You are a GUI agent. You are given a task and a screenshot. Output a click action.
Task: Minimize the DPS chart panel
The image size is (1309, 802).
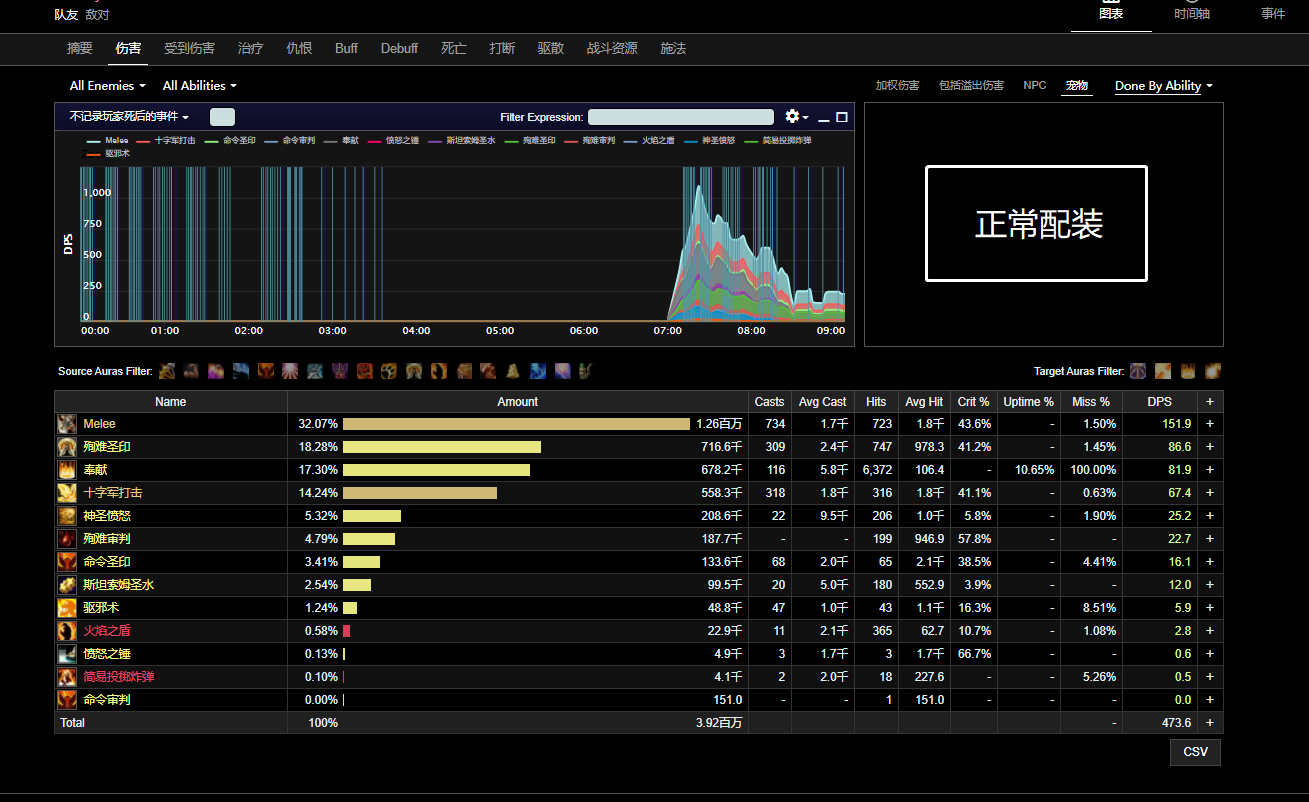pos(824,118)
